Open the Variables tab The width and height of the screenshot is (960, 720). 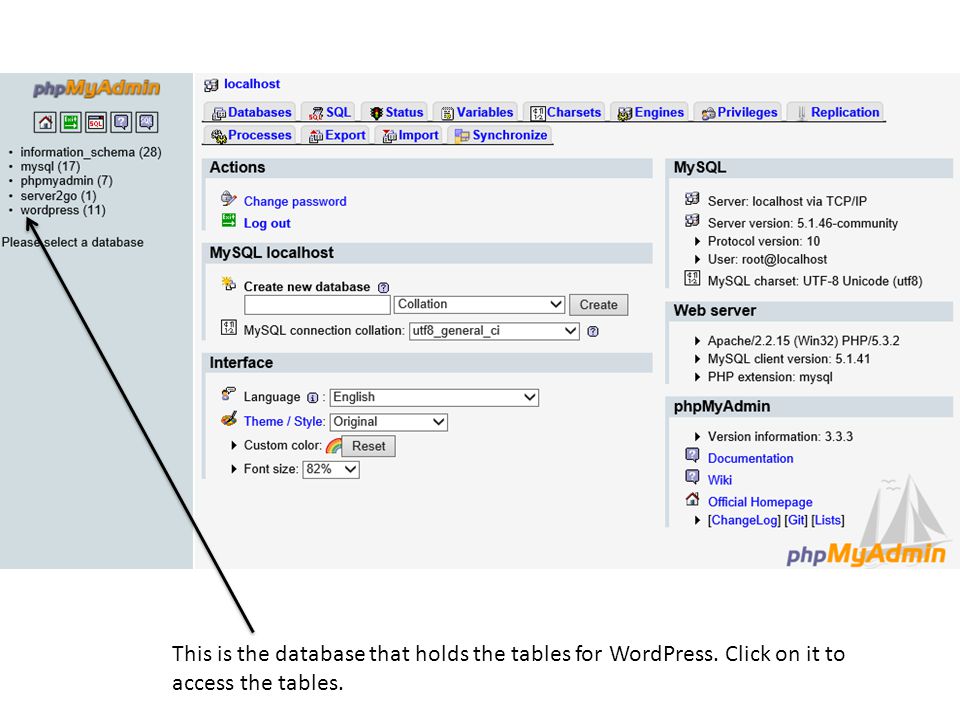pyautogui.click(x=477, y=113)
